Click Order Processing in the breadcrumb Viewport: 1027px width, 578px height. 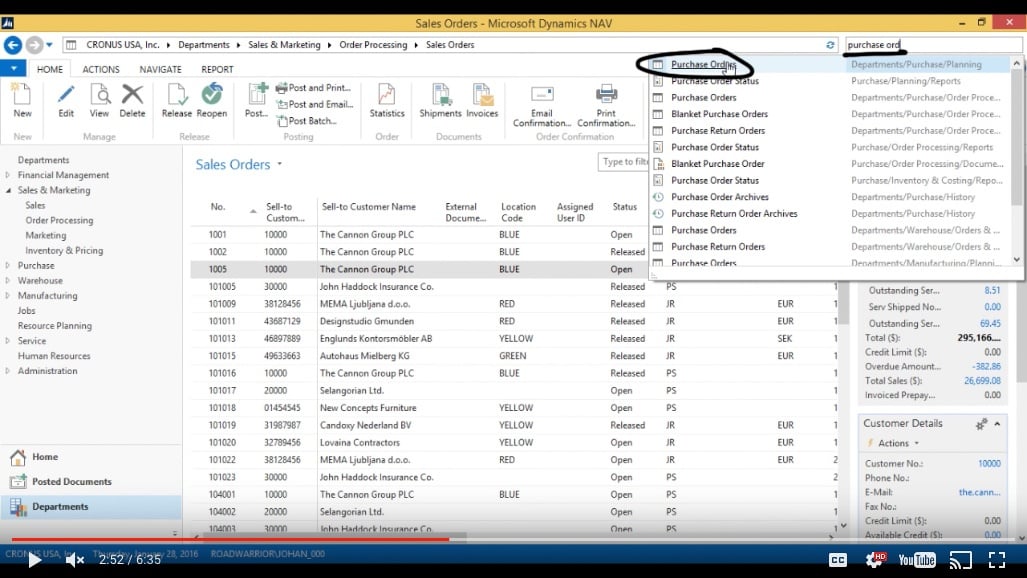coord(373,45)
